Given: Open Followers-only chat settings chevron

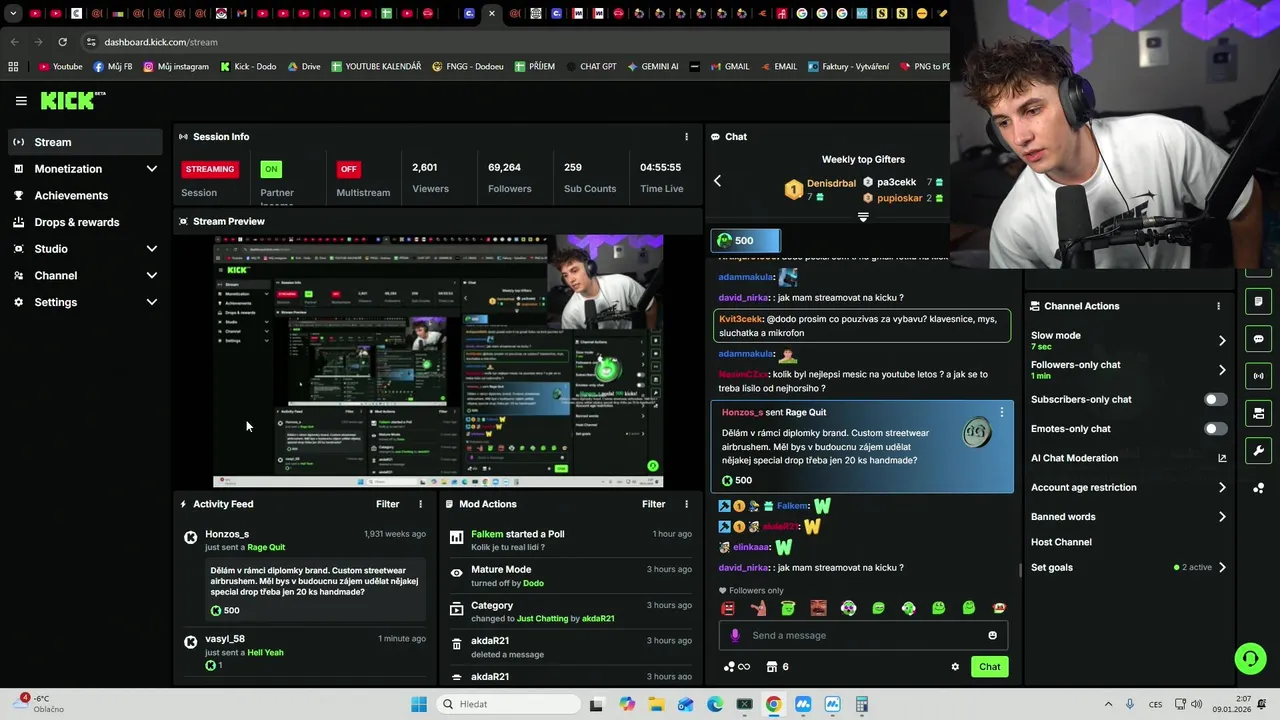Looking at the screenshot, I should (x=1222, y=370).
